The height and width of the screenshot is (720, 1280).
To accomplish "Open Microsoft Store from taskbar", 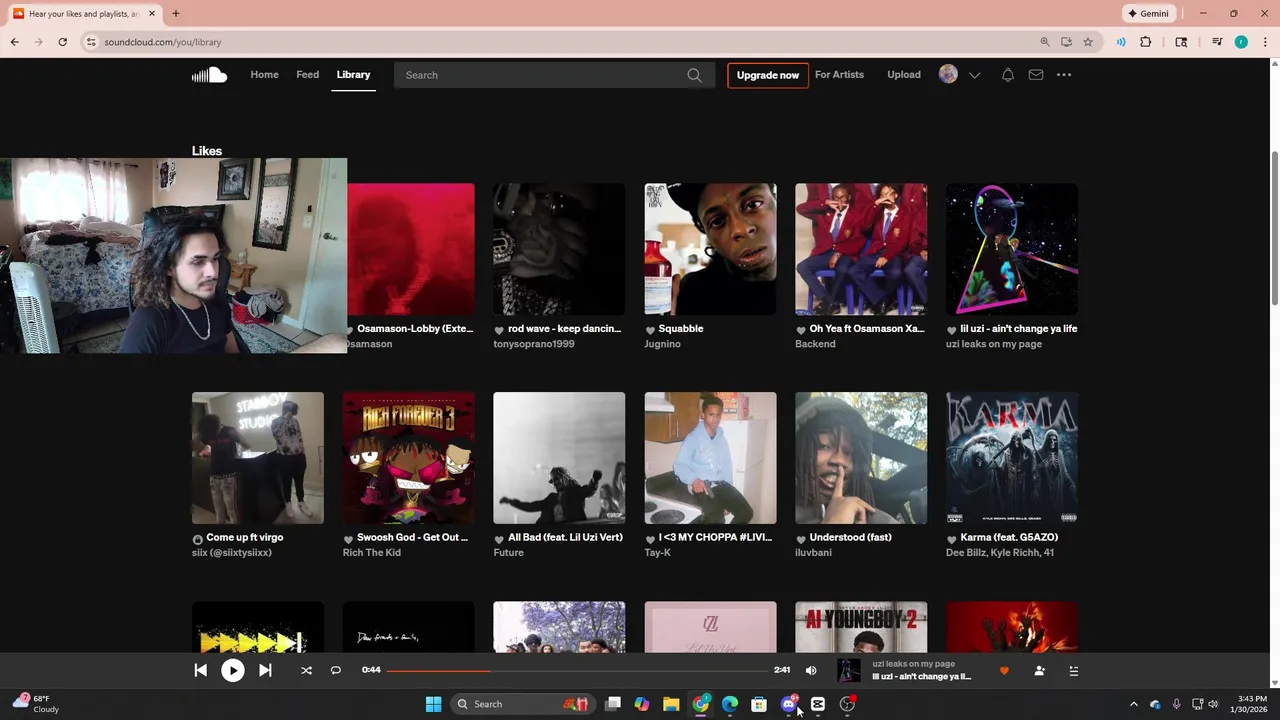I will (759, 704).
